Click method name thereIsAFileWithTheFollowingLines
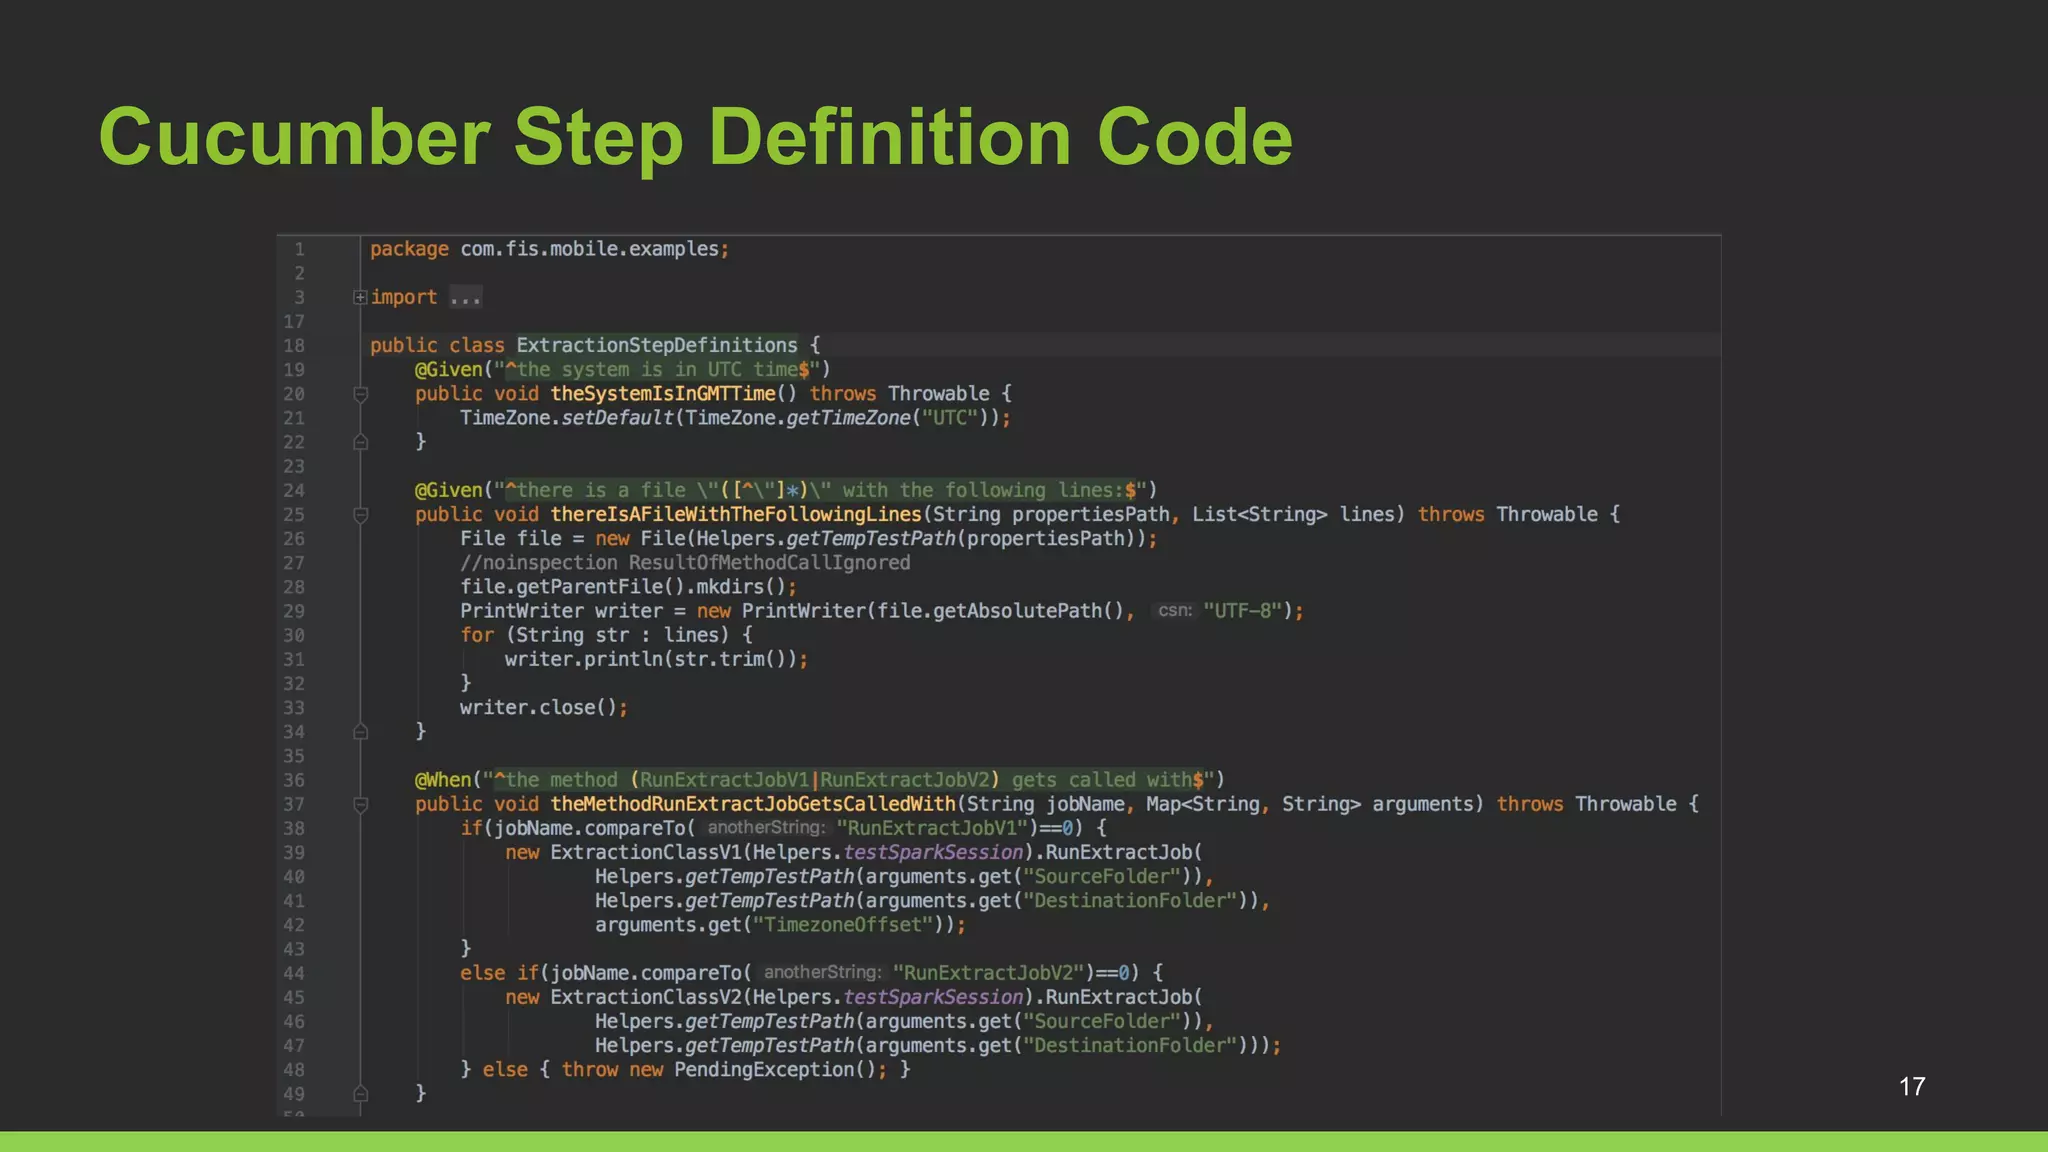2048x1152 pixels. [736, 514]
